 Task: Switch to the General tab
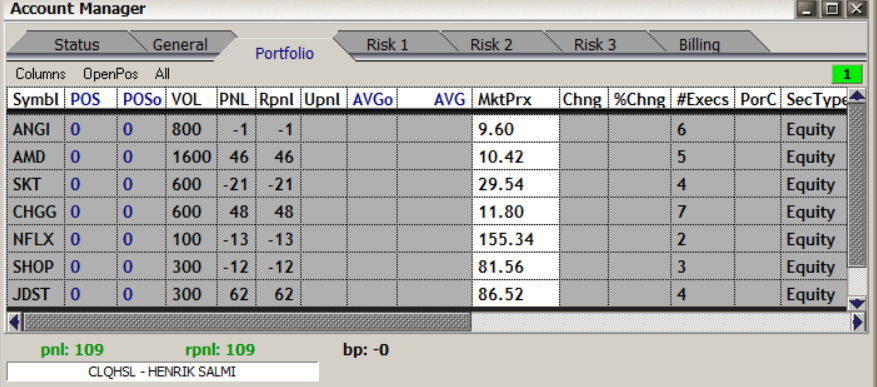[x=180, y=45]
